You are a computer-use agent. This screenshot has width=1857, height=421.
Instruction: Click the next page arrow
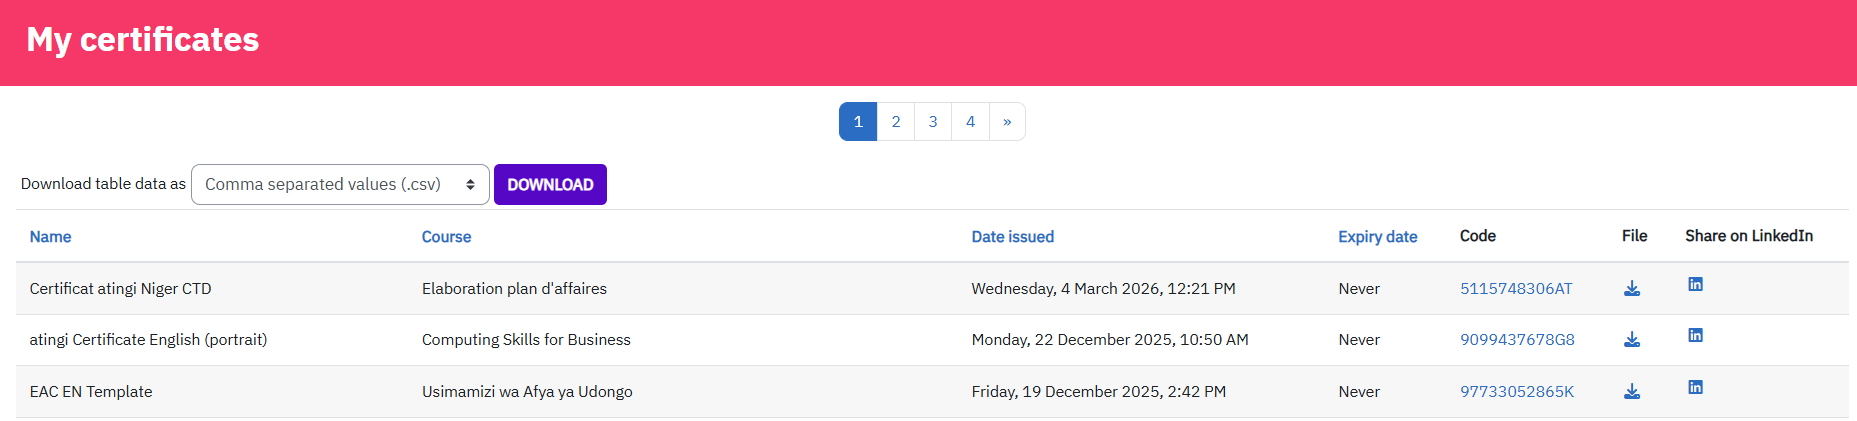coord(1007,122)
